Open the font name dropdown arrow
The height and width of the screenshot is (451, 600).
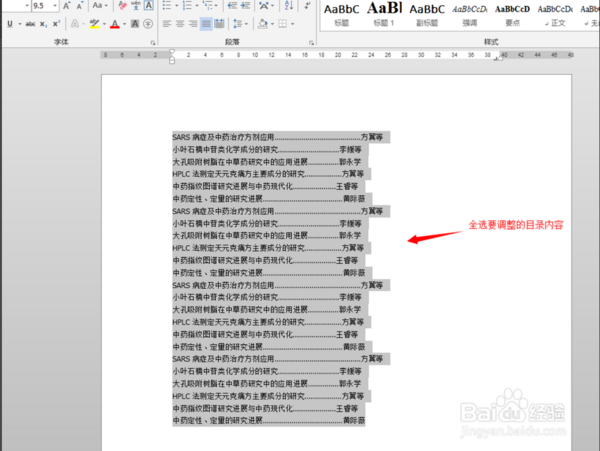coord(27,5)
